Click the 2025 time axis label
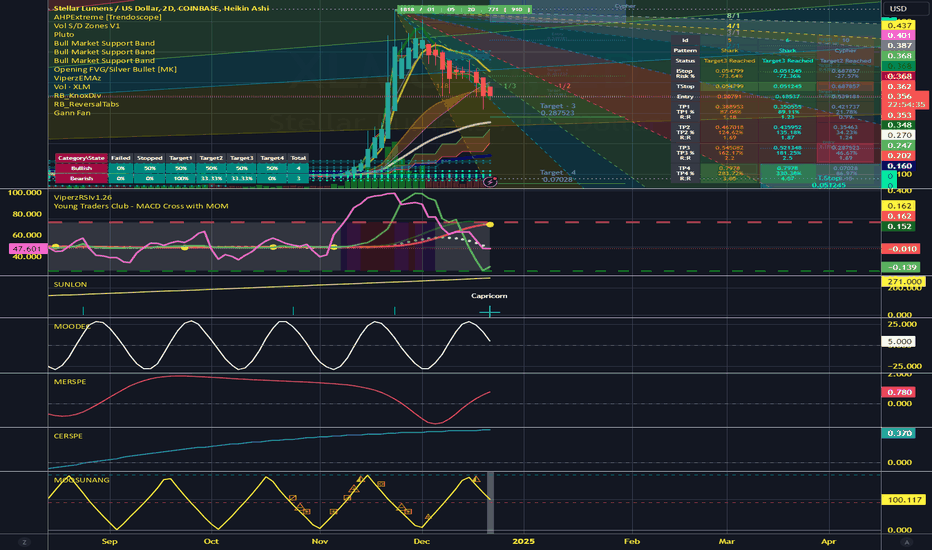 point(523,542)
